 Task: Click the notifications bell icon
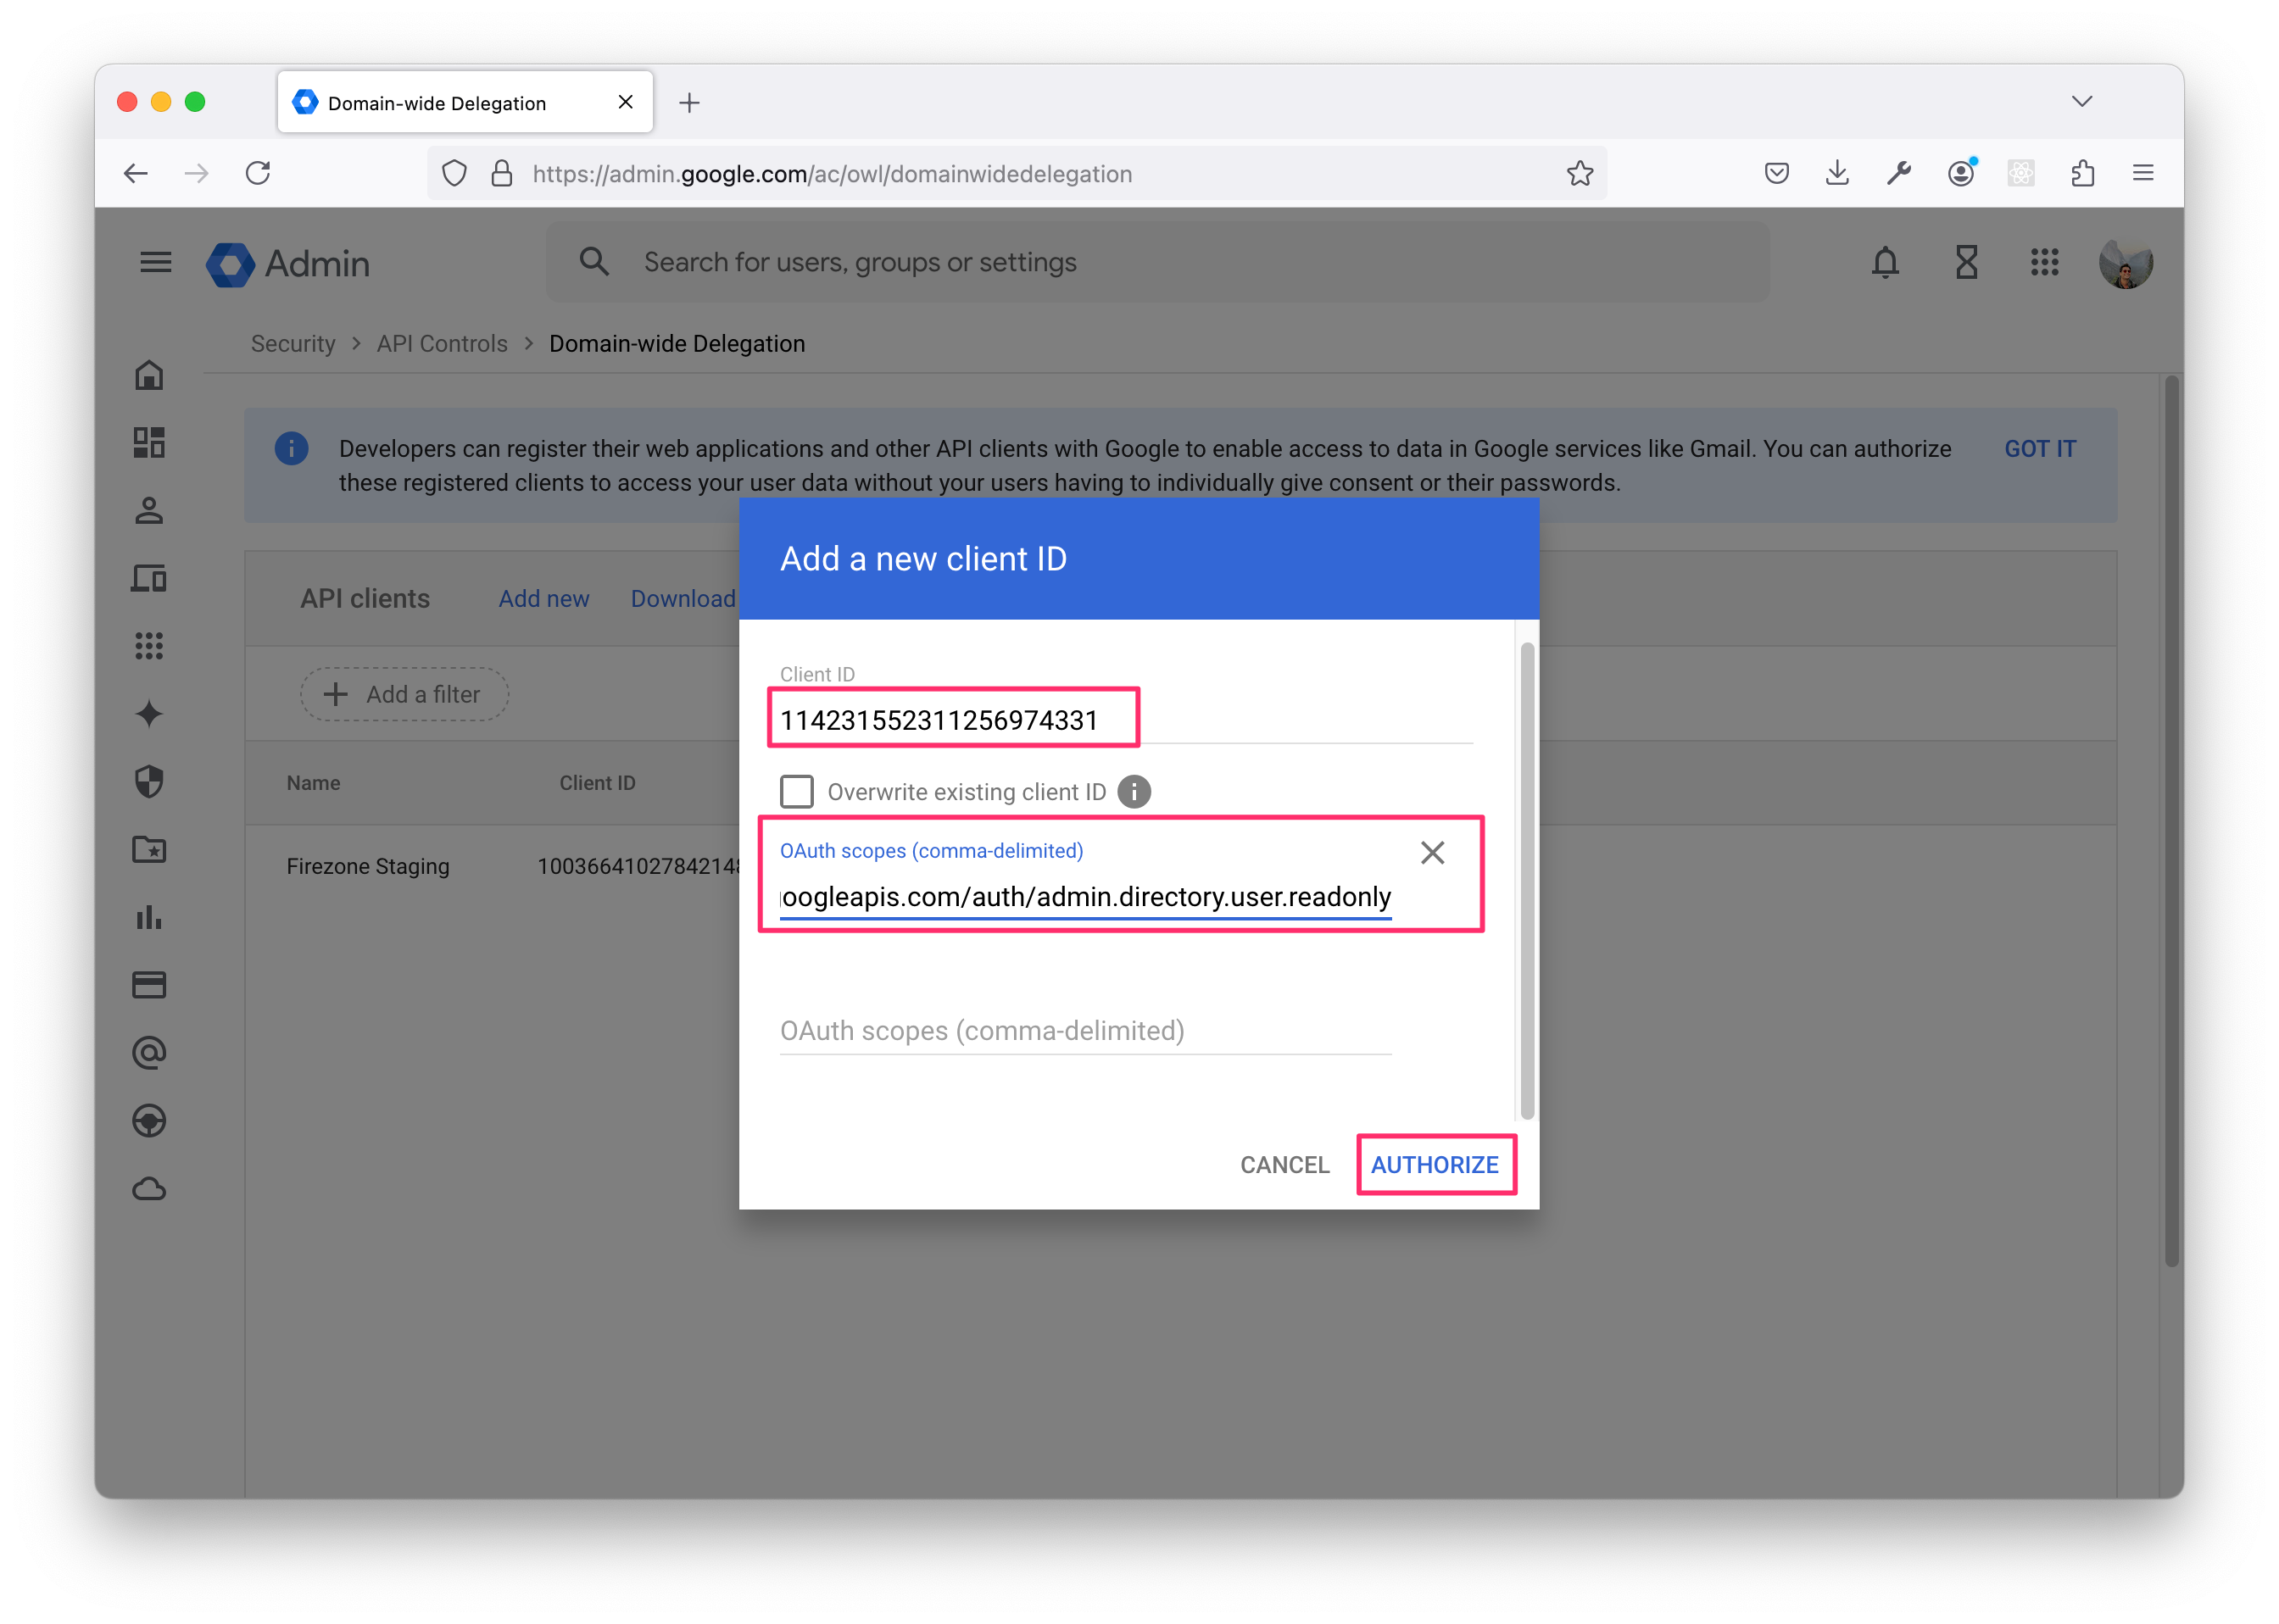coord(1885,262)
